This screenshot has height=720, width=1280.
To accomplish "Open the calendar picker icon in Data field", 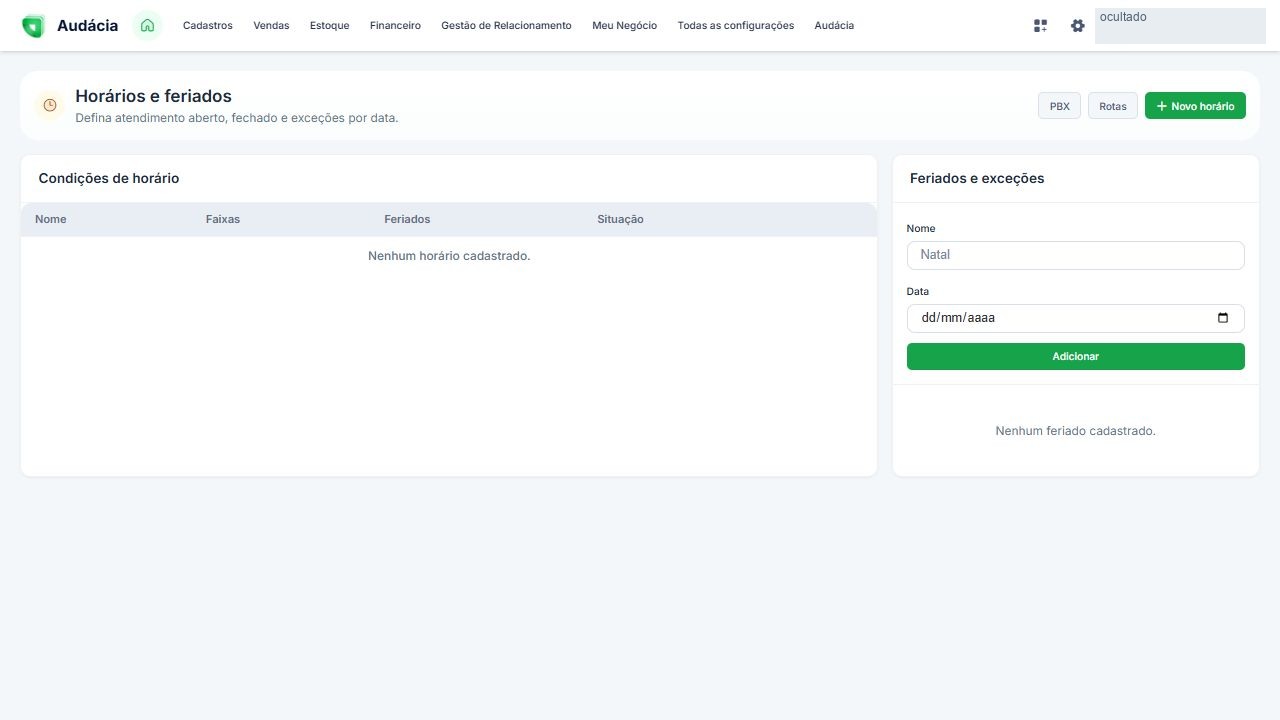I will point(1223,318).
